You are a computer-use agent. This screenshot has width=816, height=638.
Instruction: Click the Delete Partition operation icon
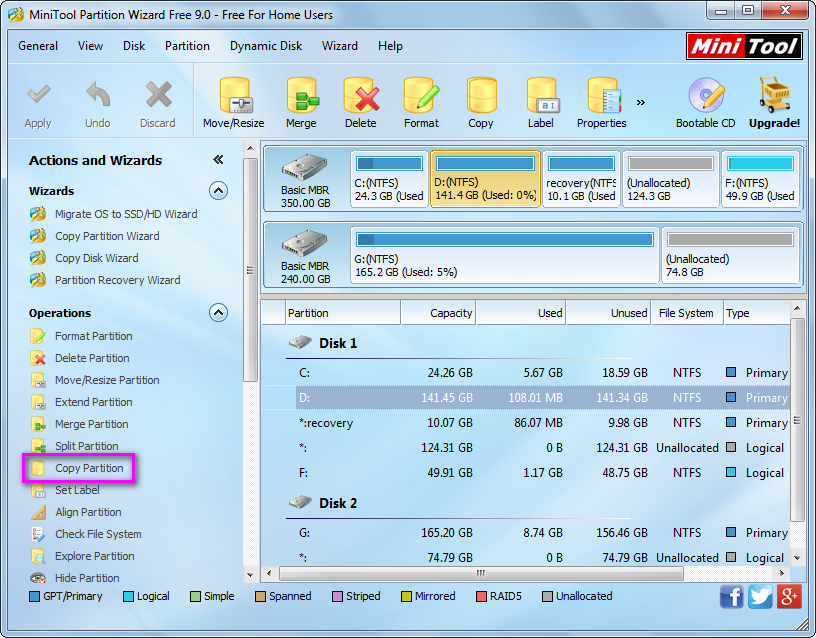click(37, 358)
